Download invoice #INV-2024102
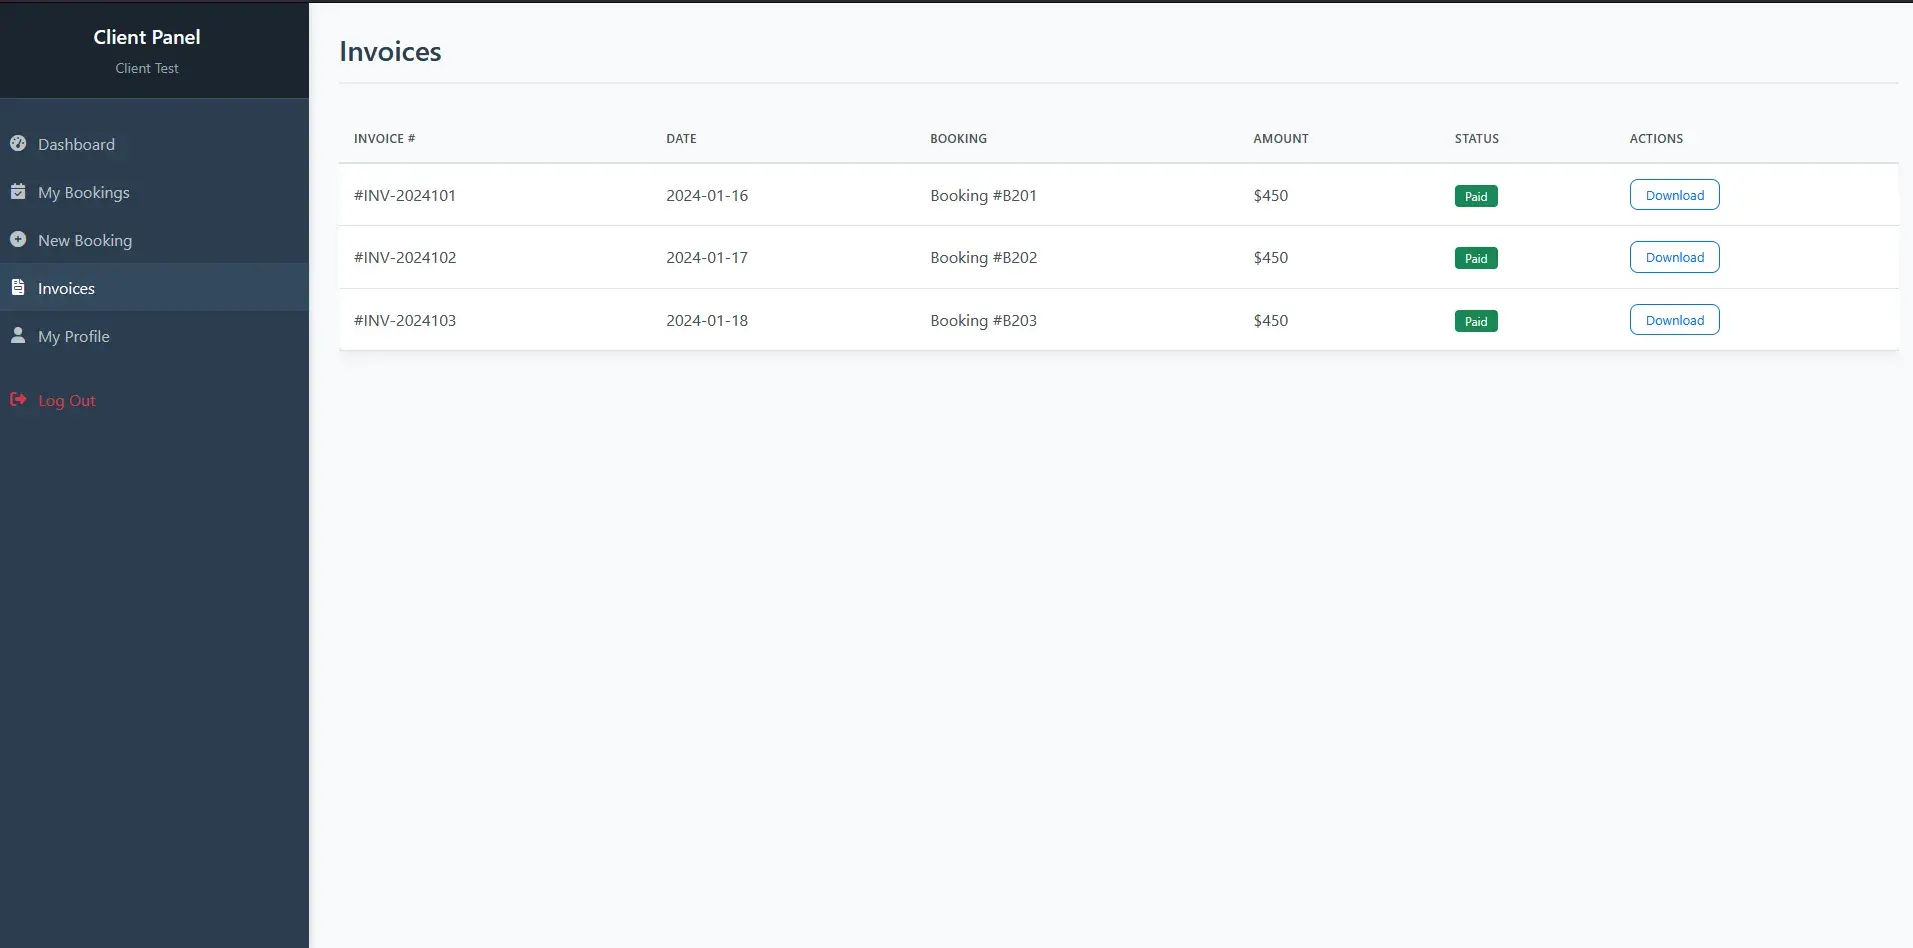 [1674, 257]
